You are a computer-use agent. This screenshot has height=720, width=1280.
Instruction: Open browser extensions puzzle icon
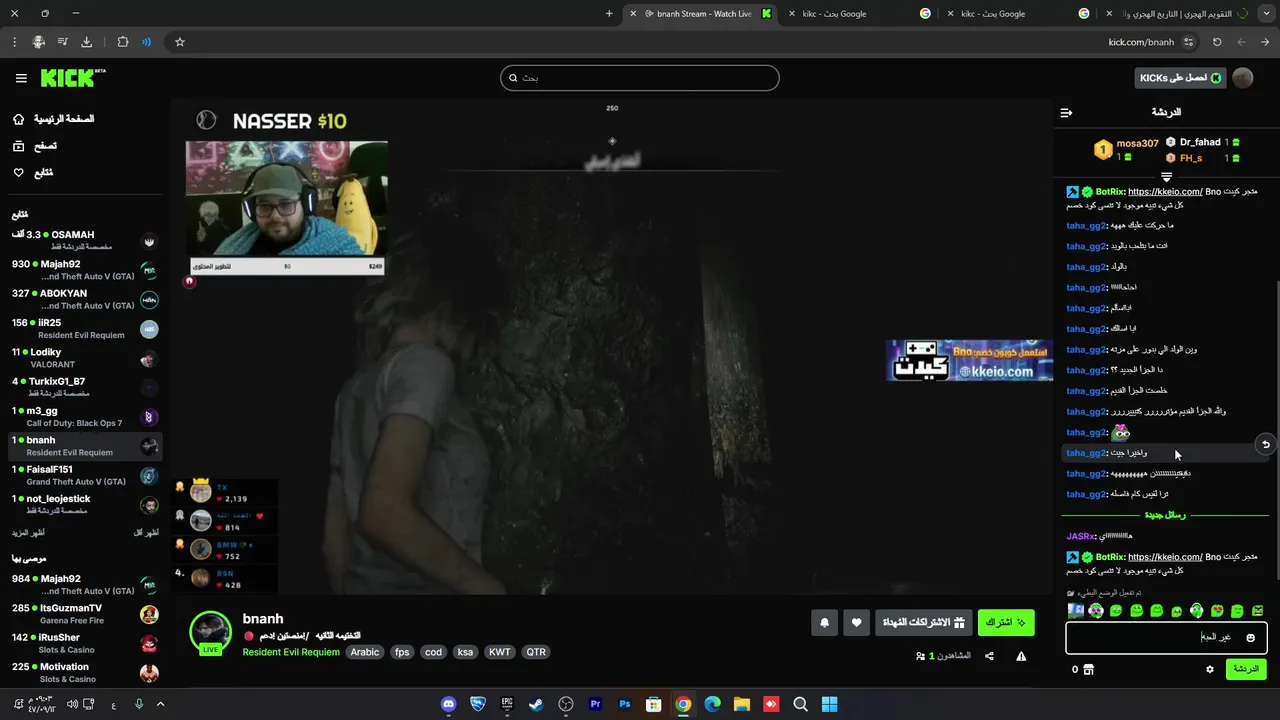[123, 42]
